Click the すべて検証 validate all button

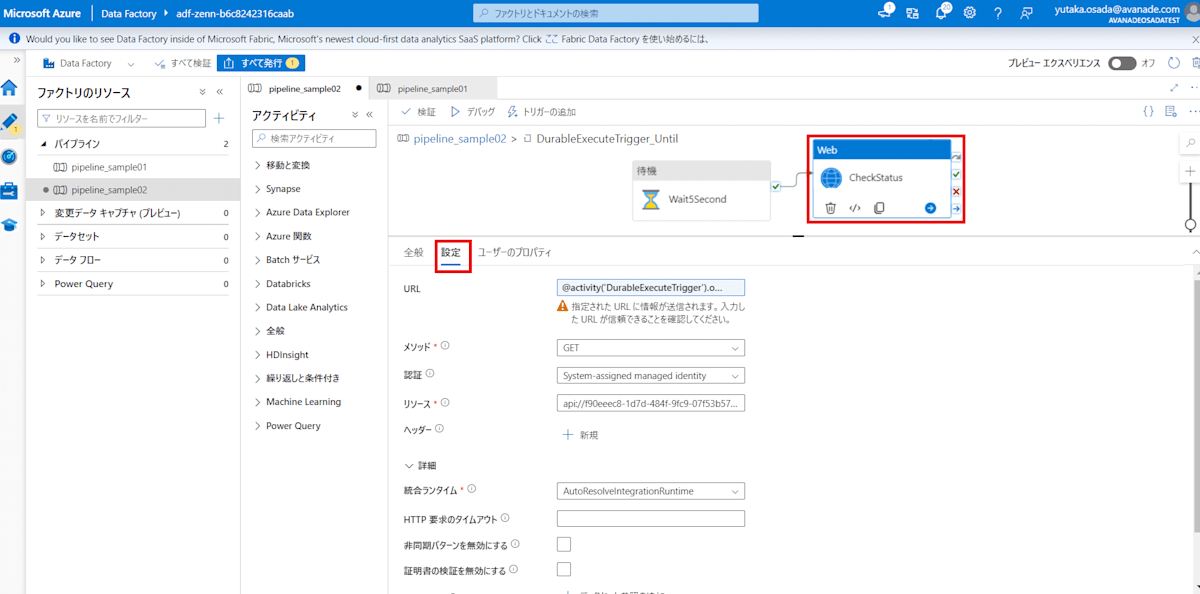pos(183,63)
